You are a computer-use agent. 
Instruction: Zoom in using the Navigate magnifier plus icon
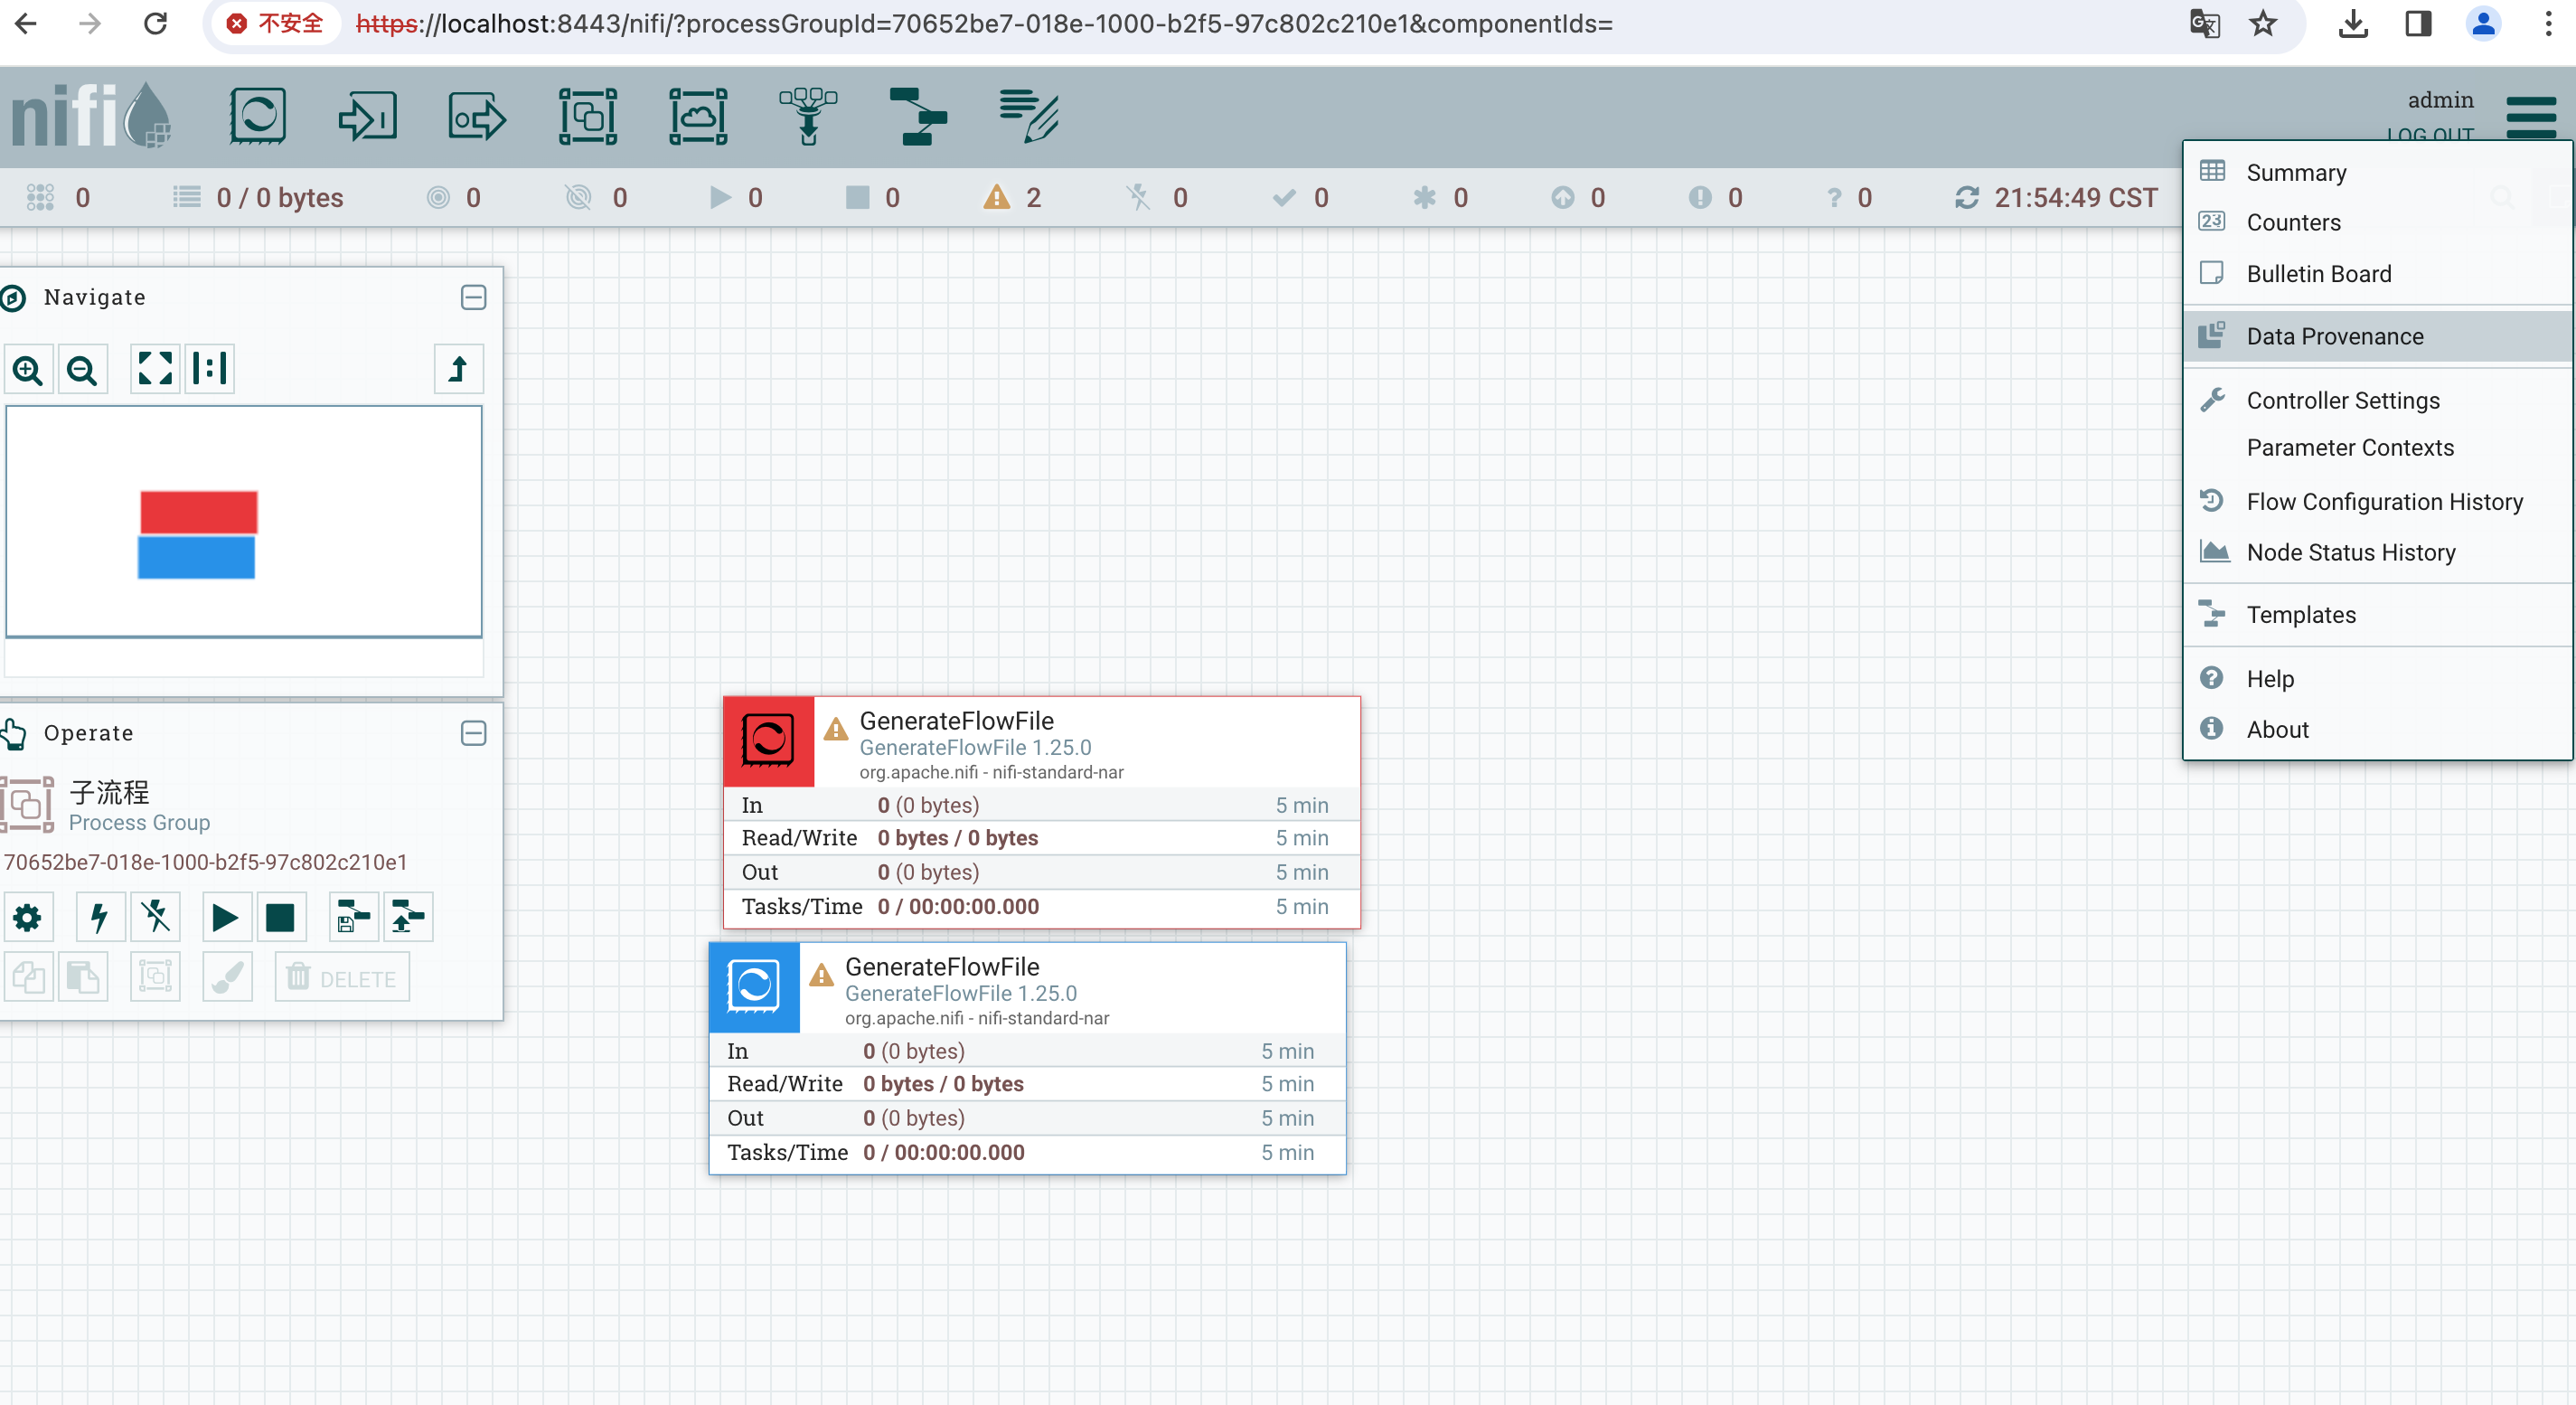[x=28, y=369]
